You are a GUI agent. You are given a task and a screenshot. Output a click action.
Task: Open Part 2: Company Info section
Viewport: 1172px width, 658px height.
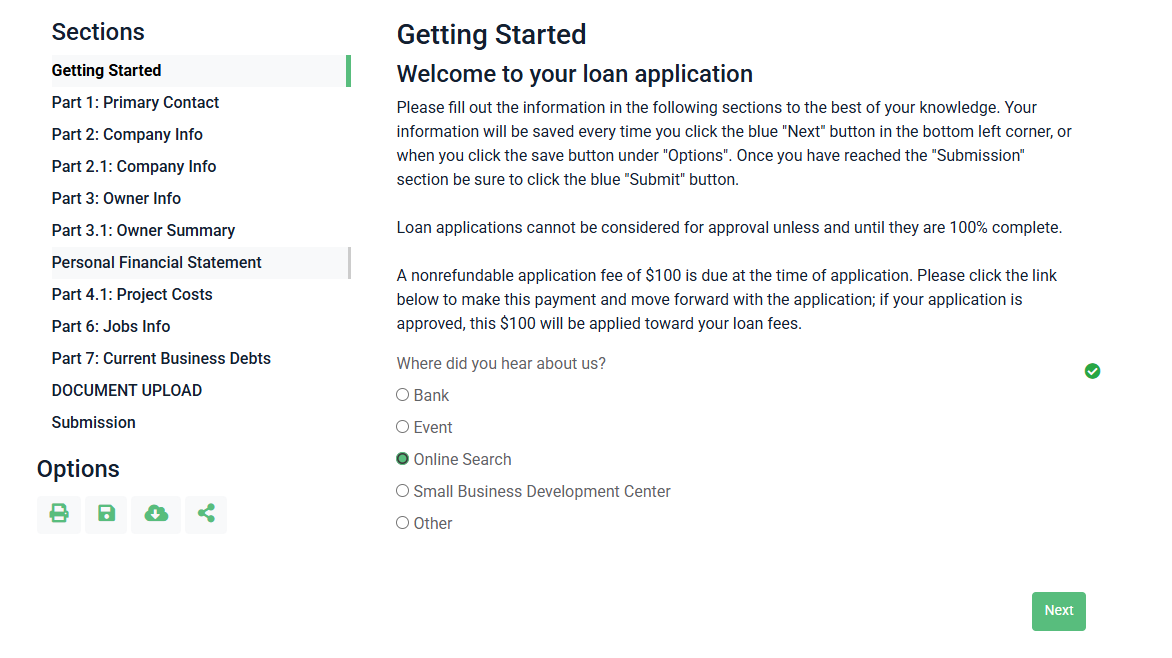point(127,134)
